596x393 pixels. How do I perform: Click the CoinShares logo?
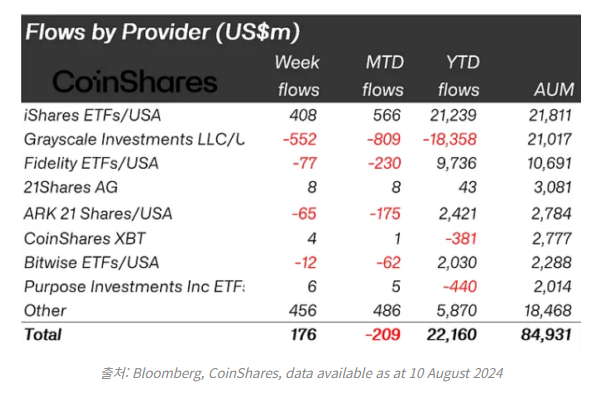(x=135, y=81)
